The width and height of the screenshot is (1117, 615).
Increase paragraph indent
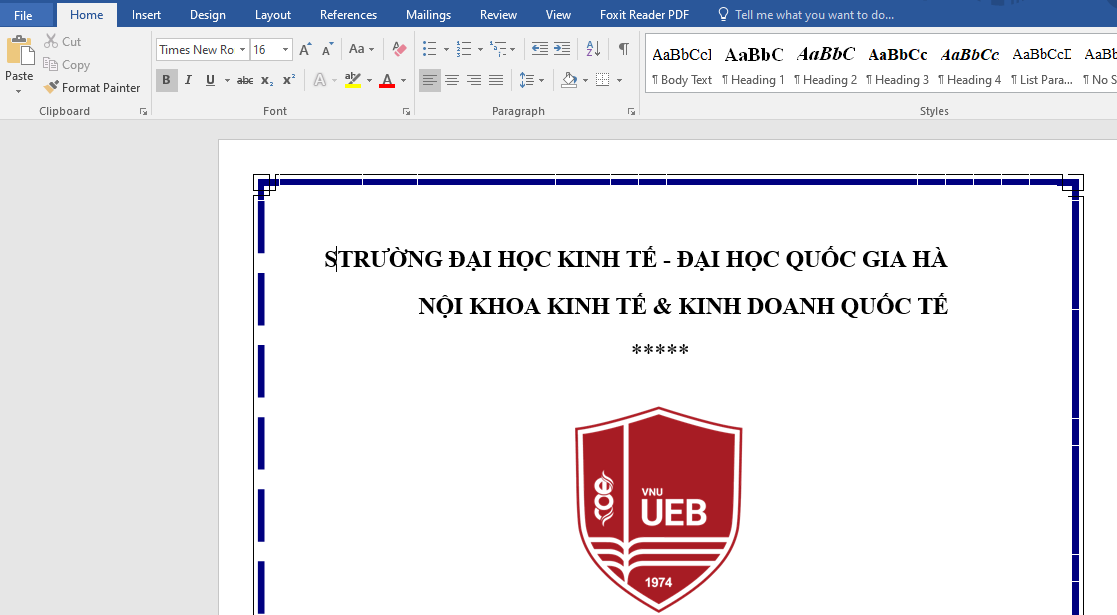click(x=562, y=49)
